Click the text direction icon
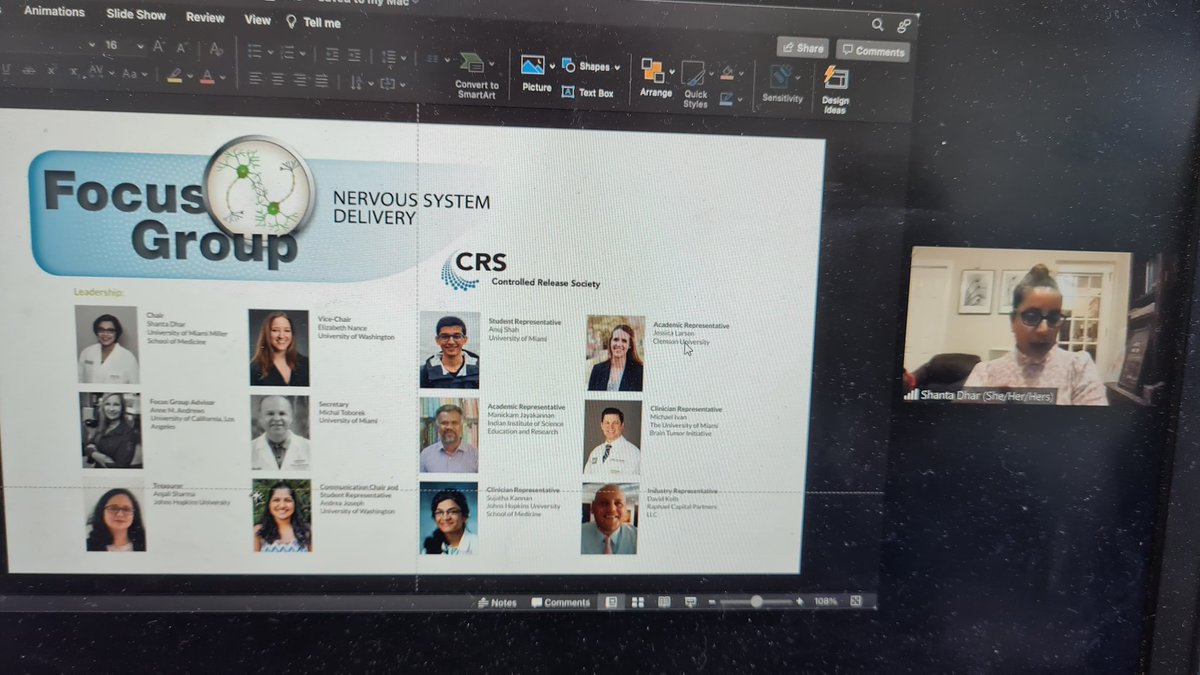The height and width of the screenshot is (675, 1200). point(357,82)
